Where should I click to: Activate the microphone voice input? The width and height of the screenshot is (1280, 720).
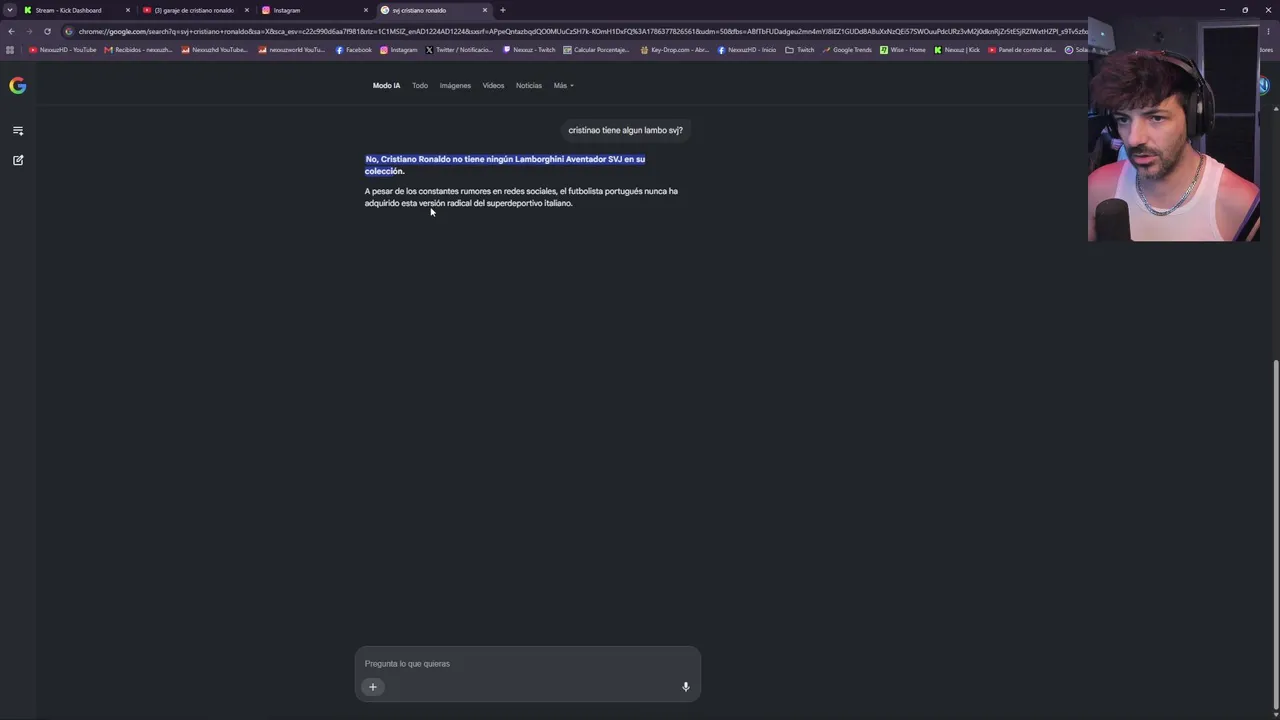point(686,687)
